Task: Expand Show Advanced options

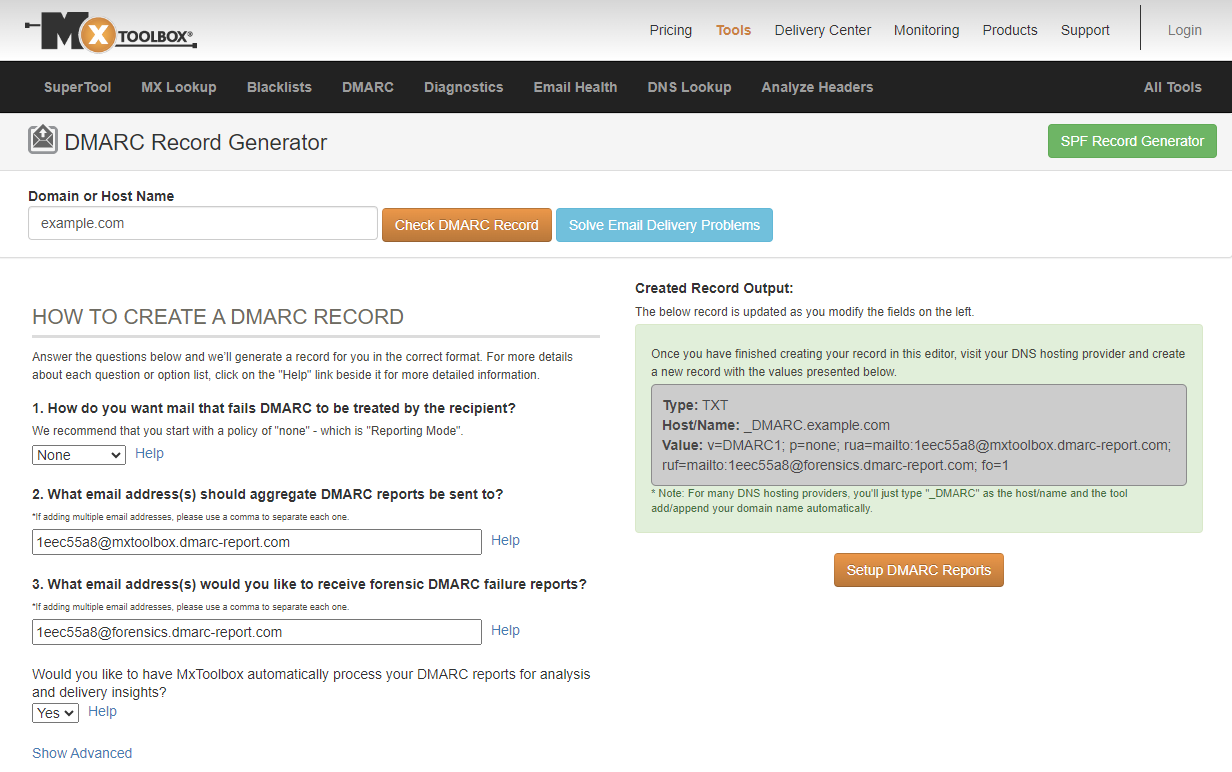Action: [x=82, y=753]
